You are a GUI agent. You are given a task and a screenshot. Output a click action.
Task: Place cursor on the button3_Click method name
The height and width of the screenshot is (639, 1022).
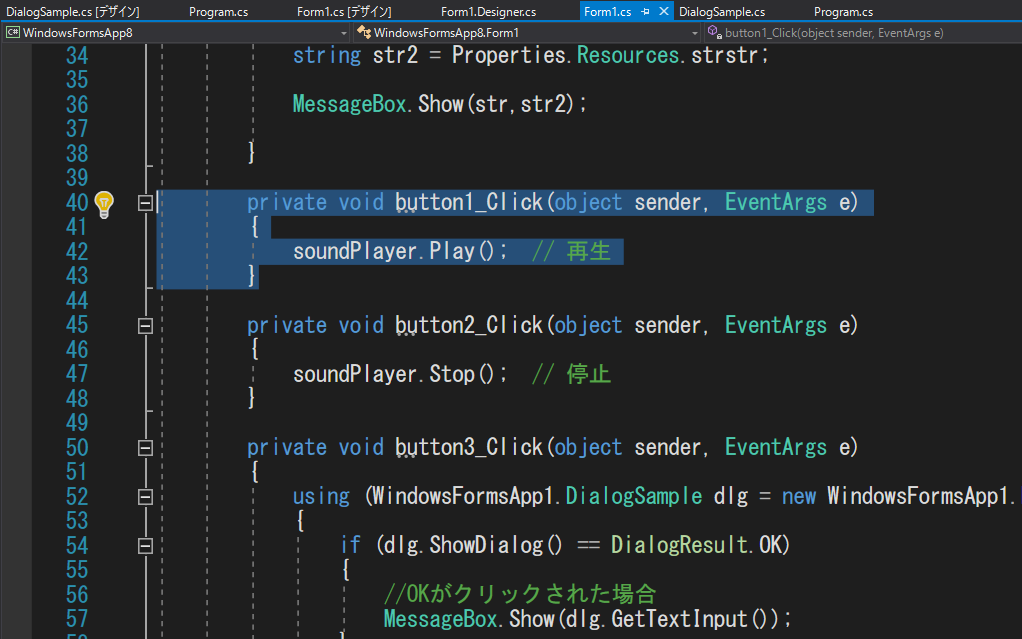469,447
